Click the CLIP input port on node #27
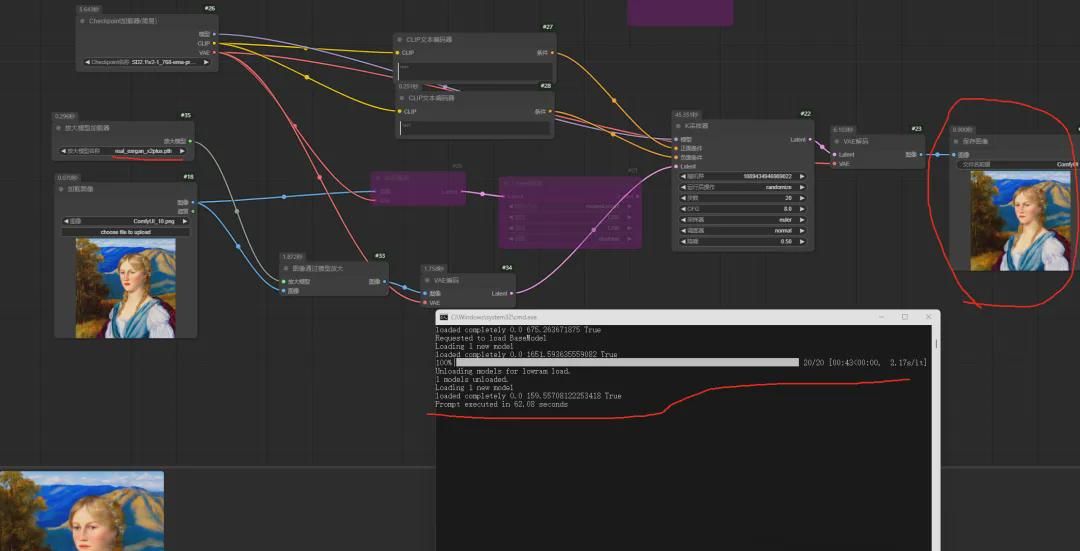The height and width of the screenshot is (551, 1080). 397,53
